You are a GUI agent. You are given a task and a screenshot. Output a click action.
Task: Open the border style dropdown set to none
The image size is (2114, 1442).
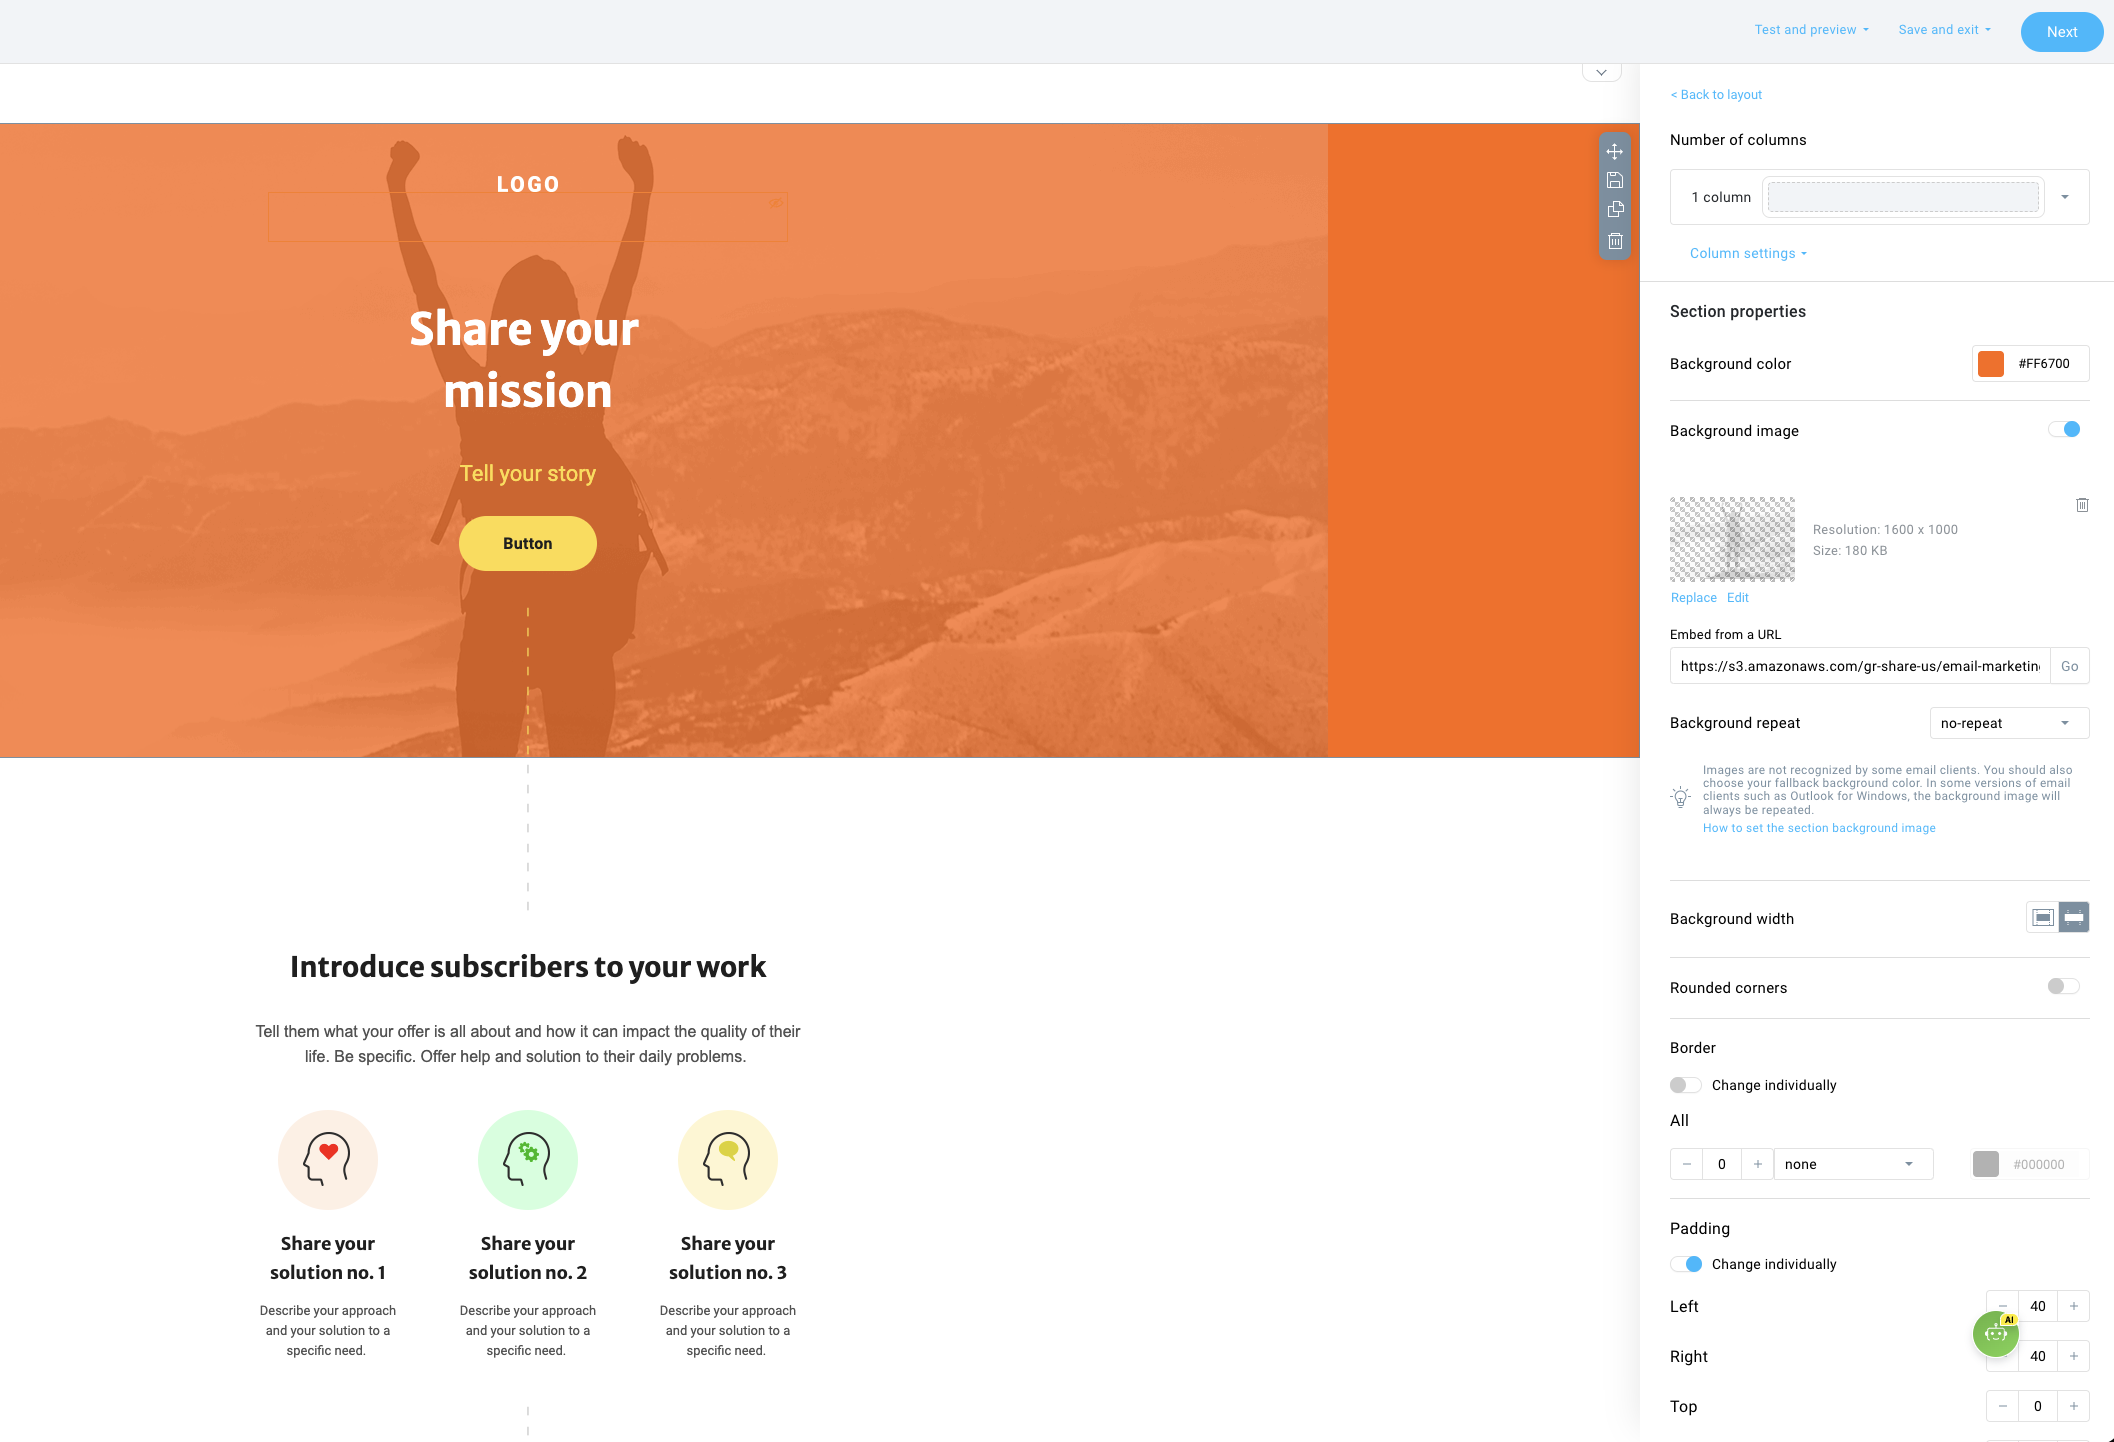1851,1163
